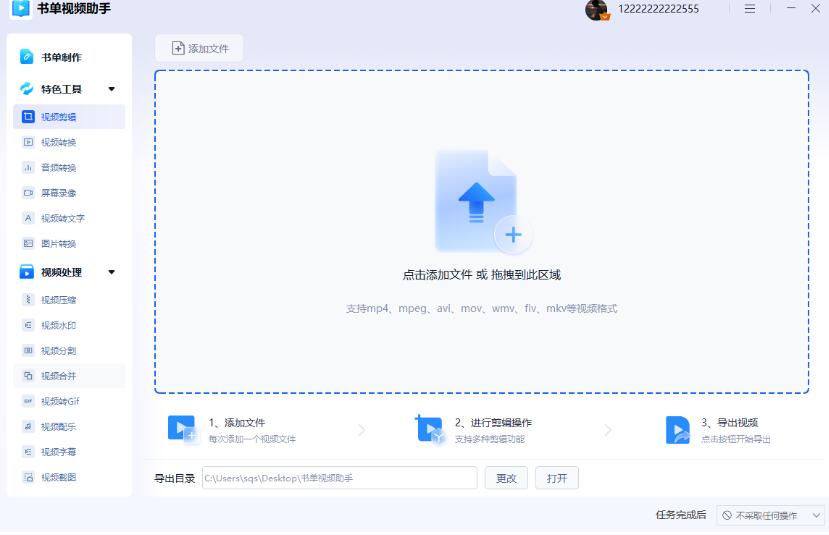Collapse the 视频处理 group arrow
Screen dimensions: 829x535
[112, 272]
